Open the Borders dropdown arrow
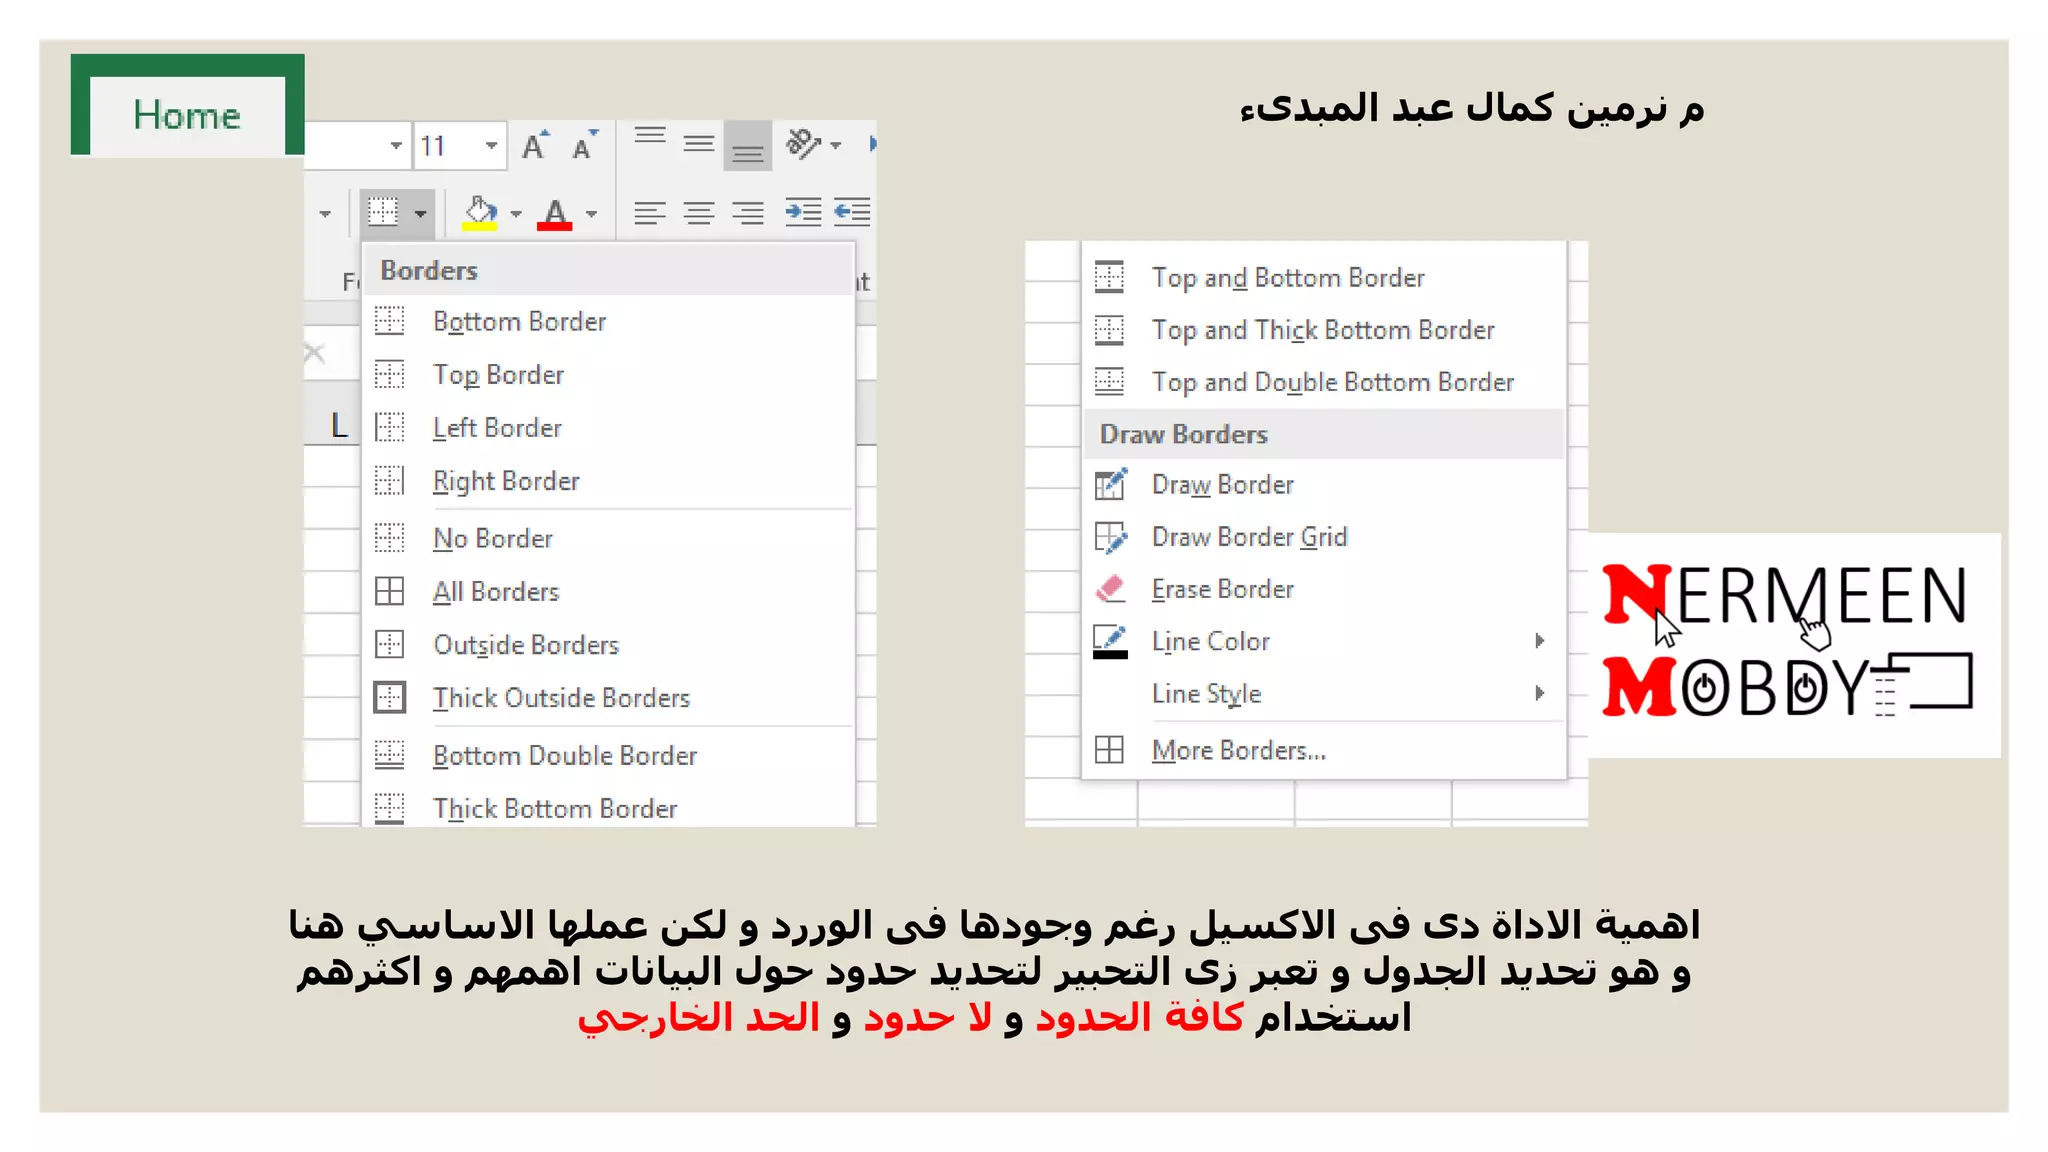The height and width of the screenshot is (1152, 2048). (420, 213)
